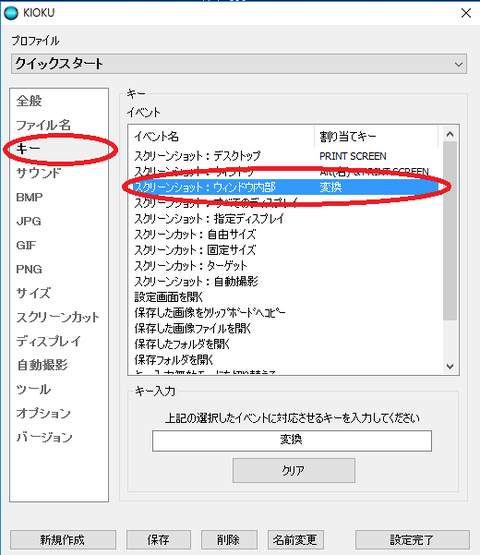This screenshot has width=480, height=555.
Task: Select サウンド in the settings list
Action: 39,173
